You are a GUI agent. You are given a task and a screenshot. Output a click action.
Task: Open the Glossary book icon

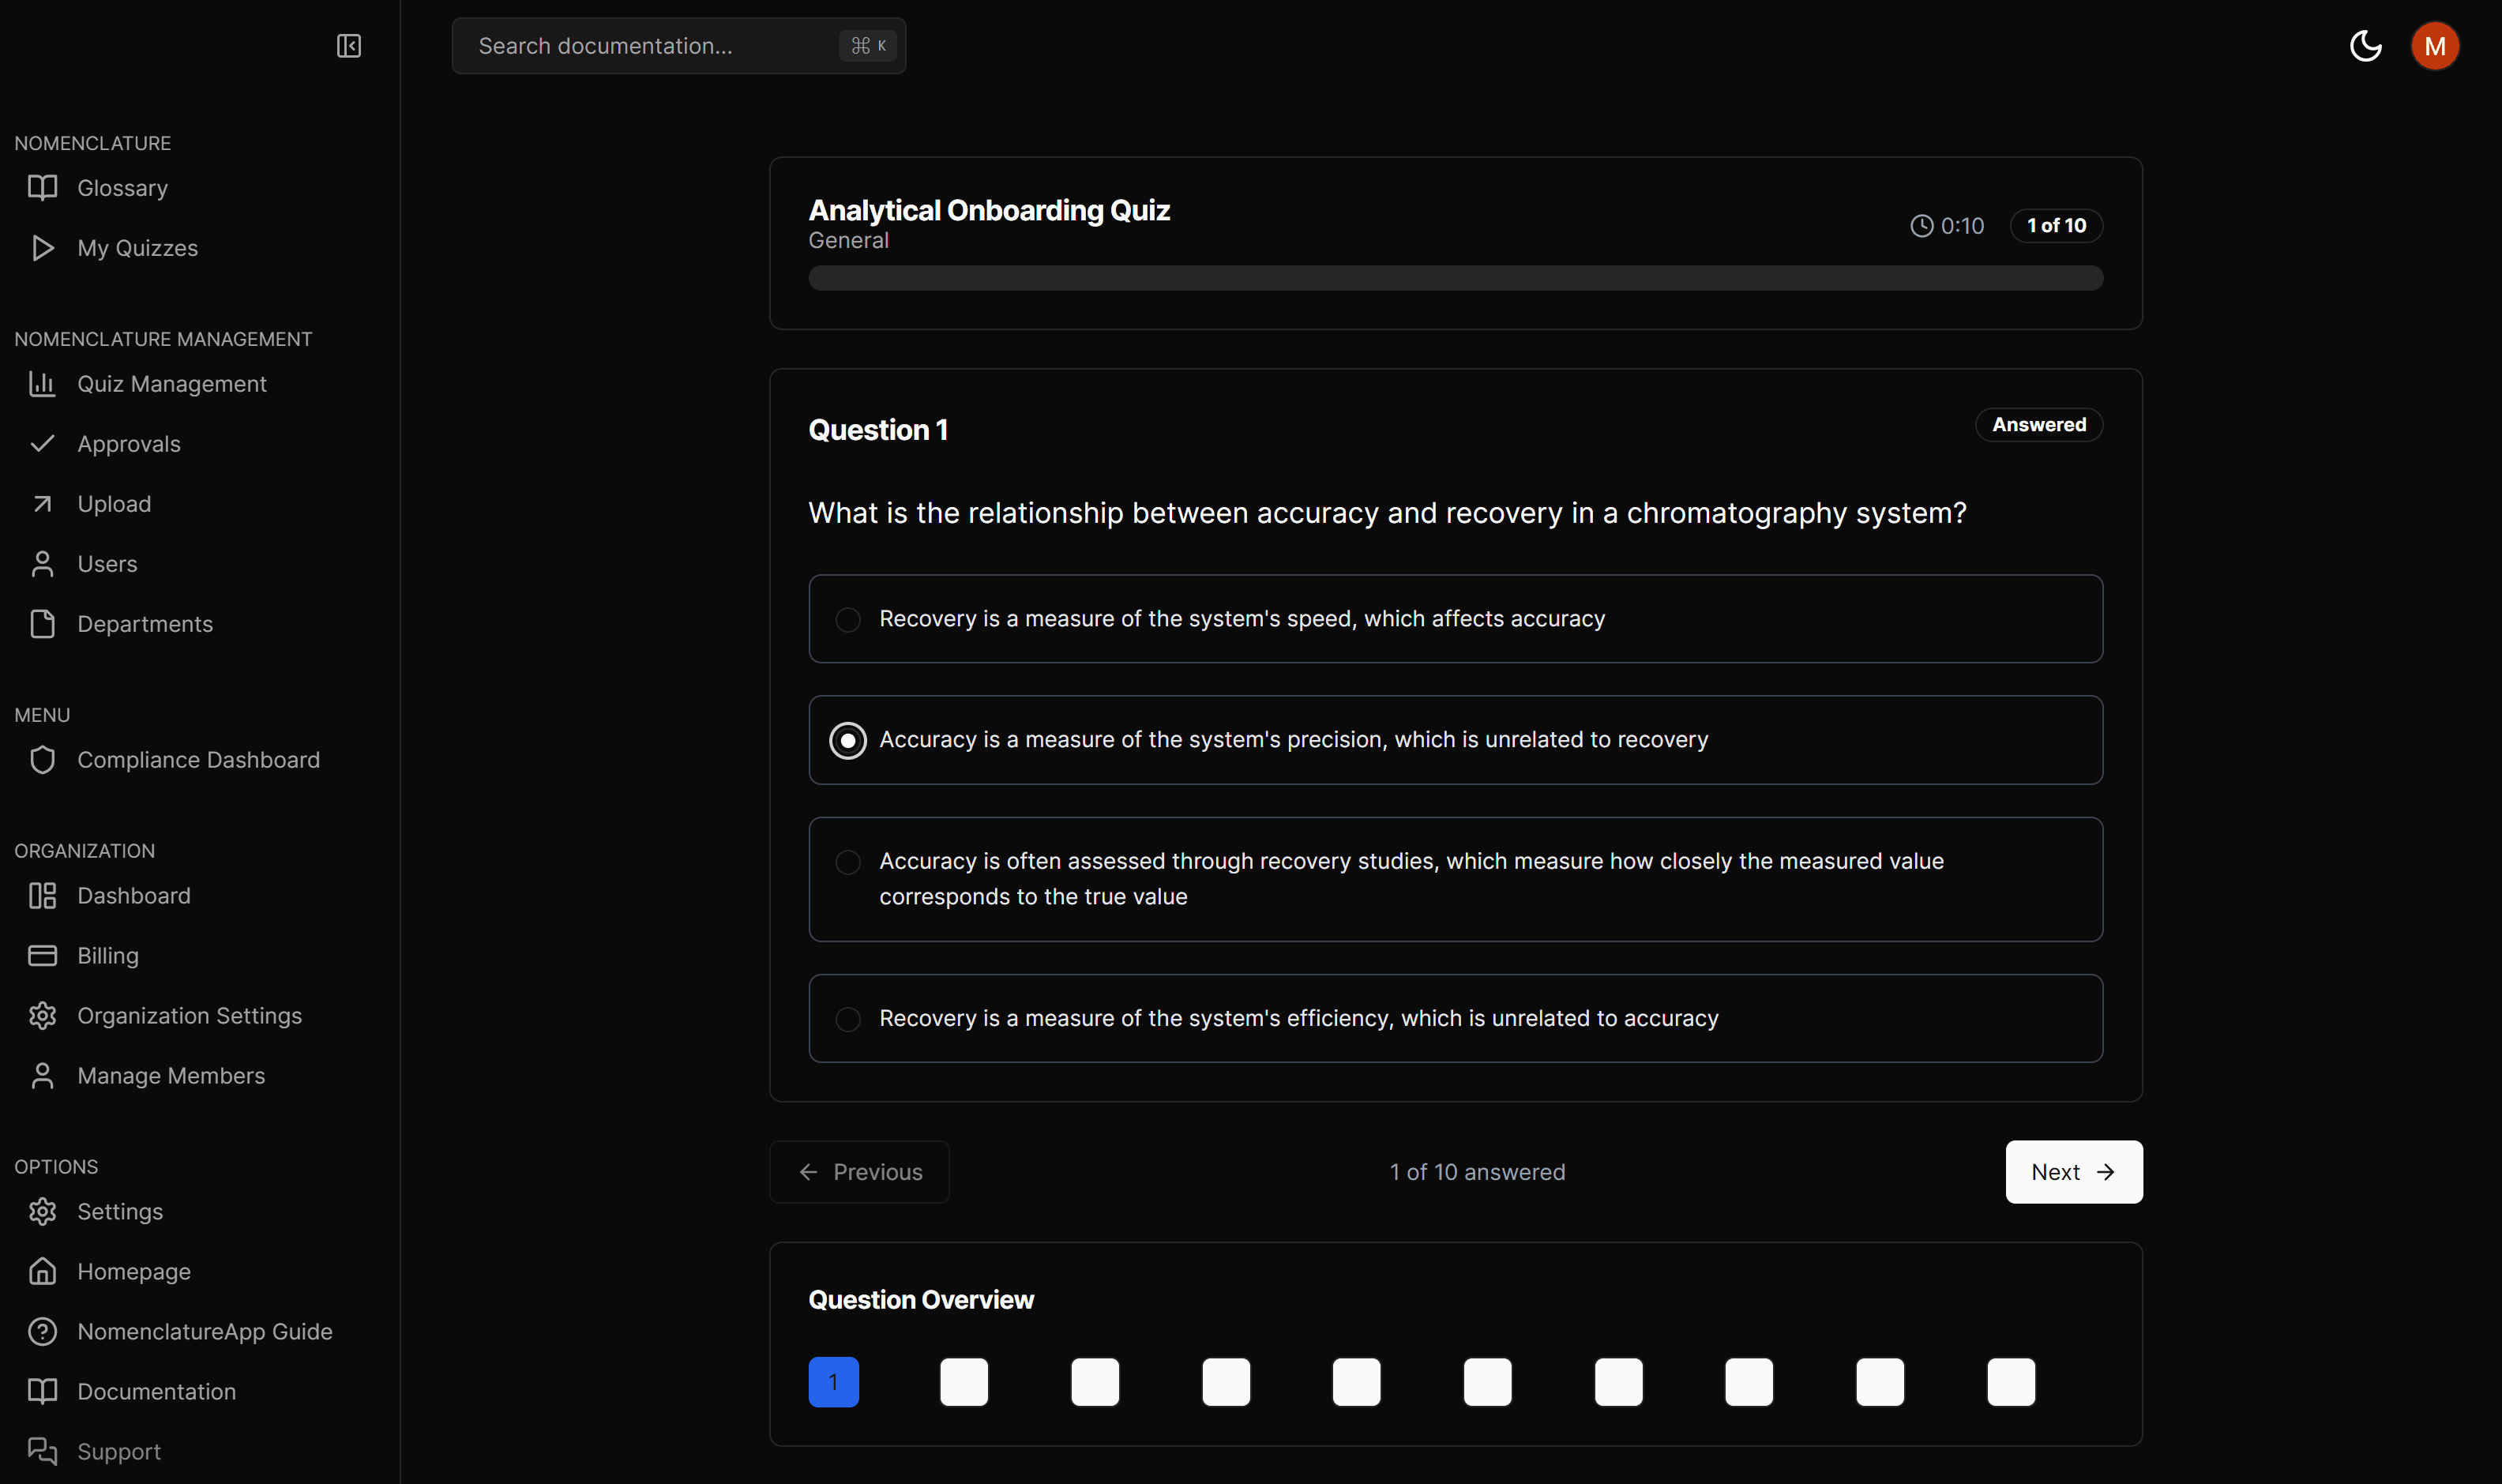click(42, 188)
